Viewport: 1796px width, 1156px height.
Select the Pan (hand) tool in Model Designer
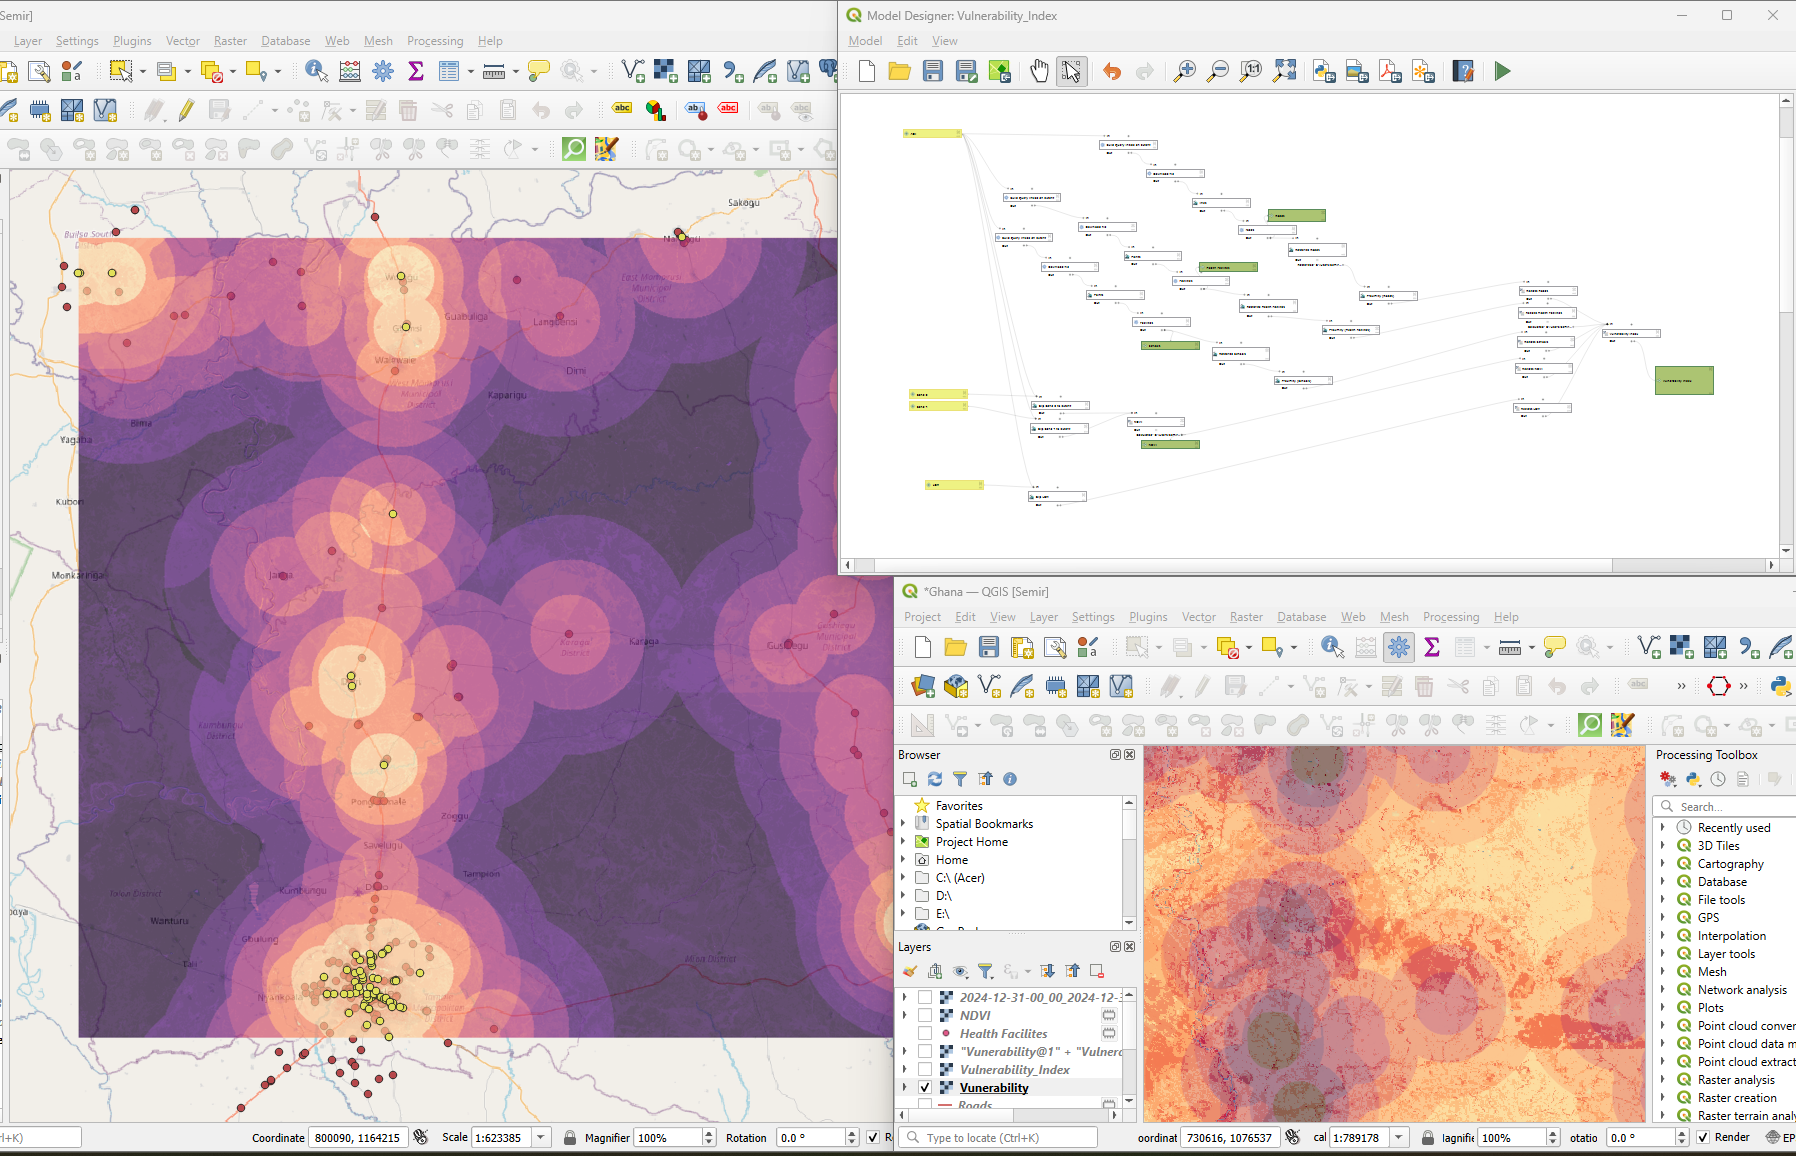(1040, 71)
